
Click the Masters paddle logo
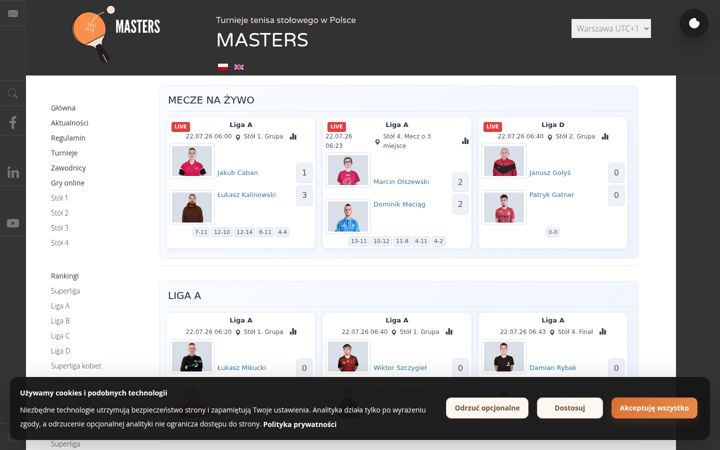(116, 34)
